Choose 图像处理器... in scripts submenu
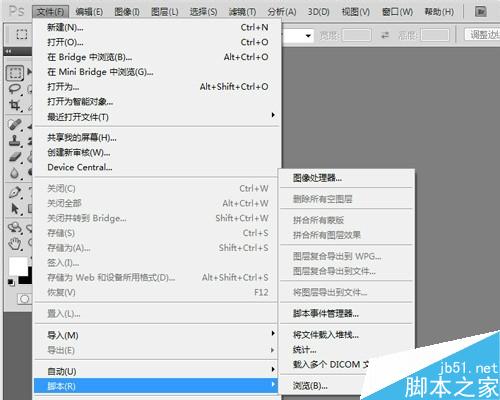This screenshot has width=500, height=400. point(347,178)
